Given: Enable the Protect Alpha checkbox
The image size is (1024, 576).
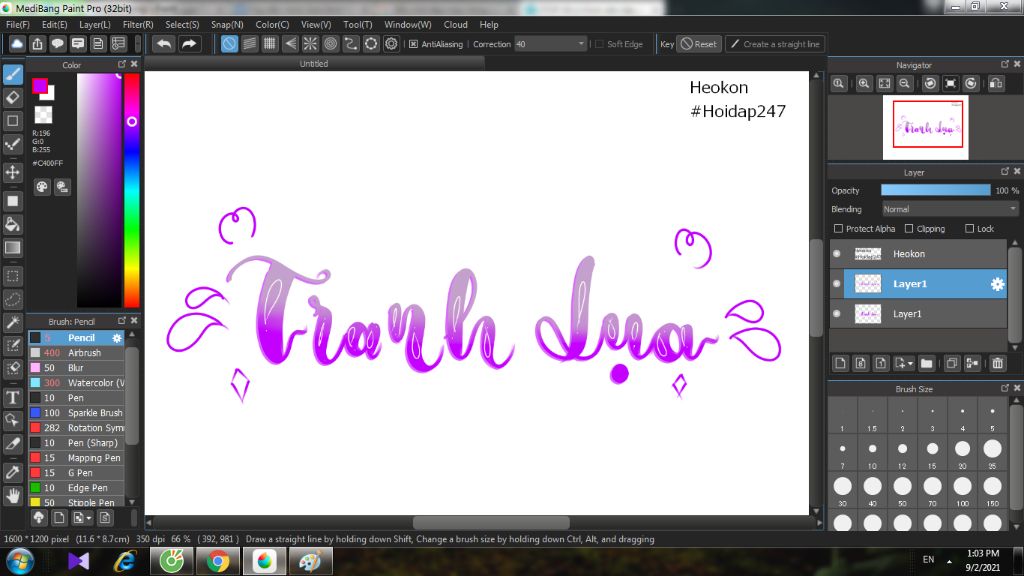Looking at the screenshot, I should pyautogui.click(x=839, y=229).
